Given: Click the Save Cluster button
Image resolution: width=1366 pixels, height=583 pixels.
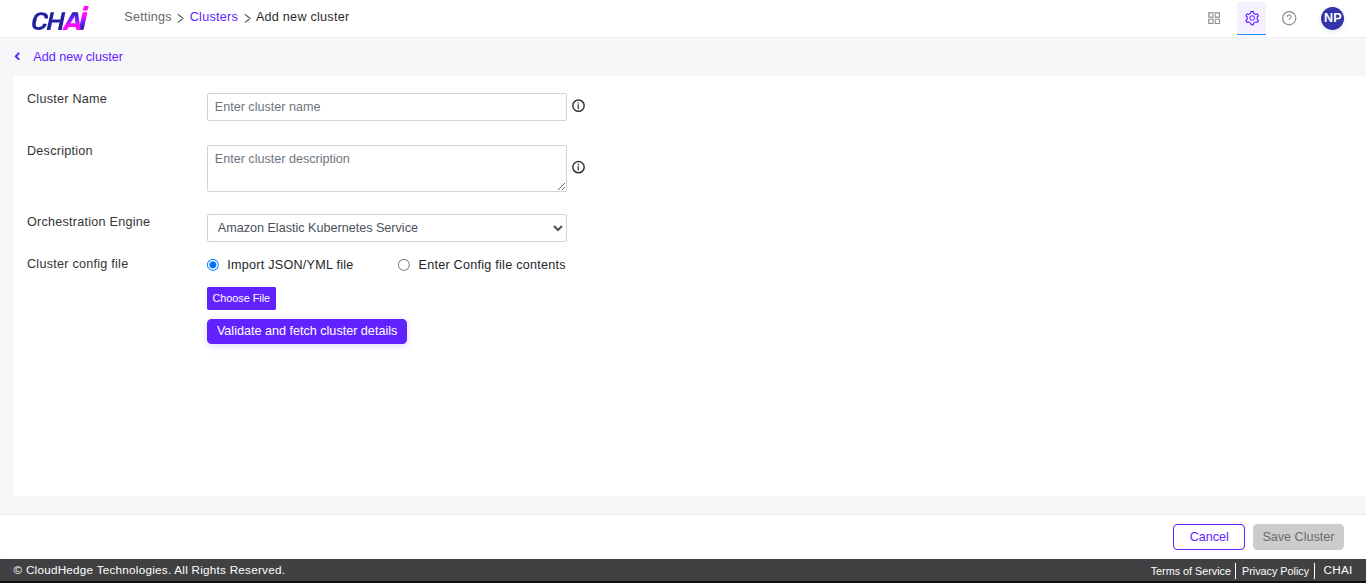Looking at the screenshot, I should pos(1298,536).
